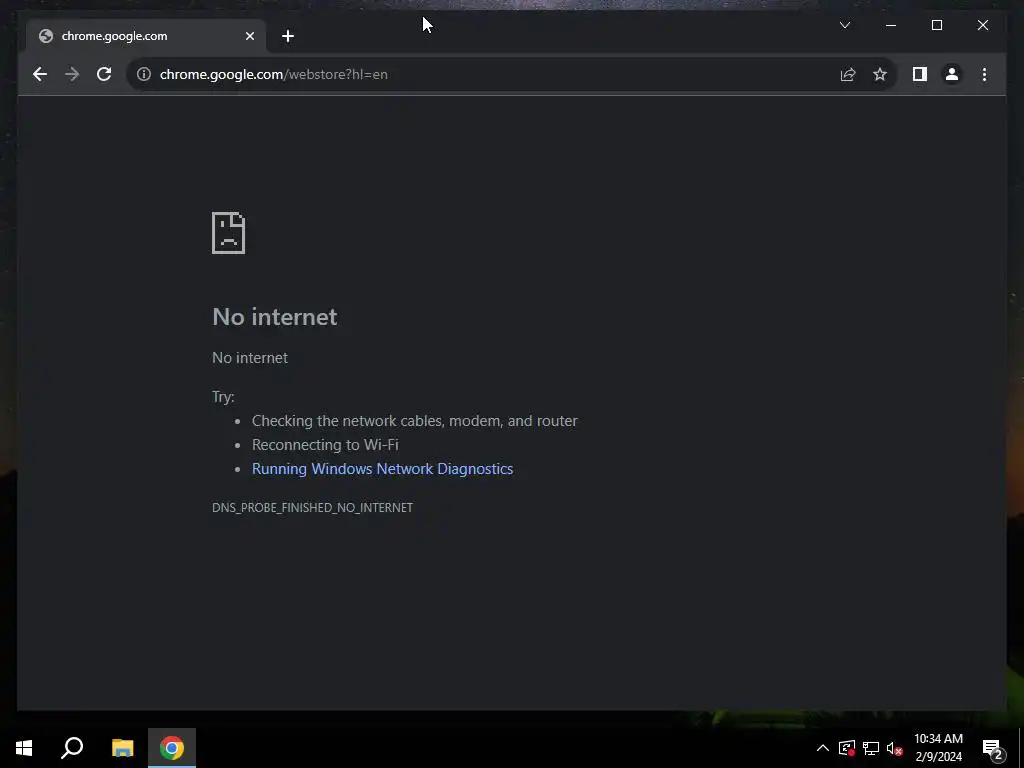The height and width of the screenshot is (768, 1024).
Task: Expand the tab search dropdown arrow
Action: (844, 25)
